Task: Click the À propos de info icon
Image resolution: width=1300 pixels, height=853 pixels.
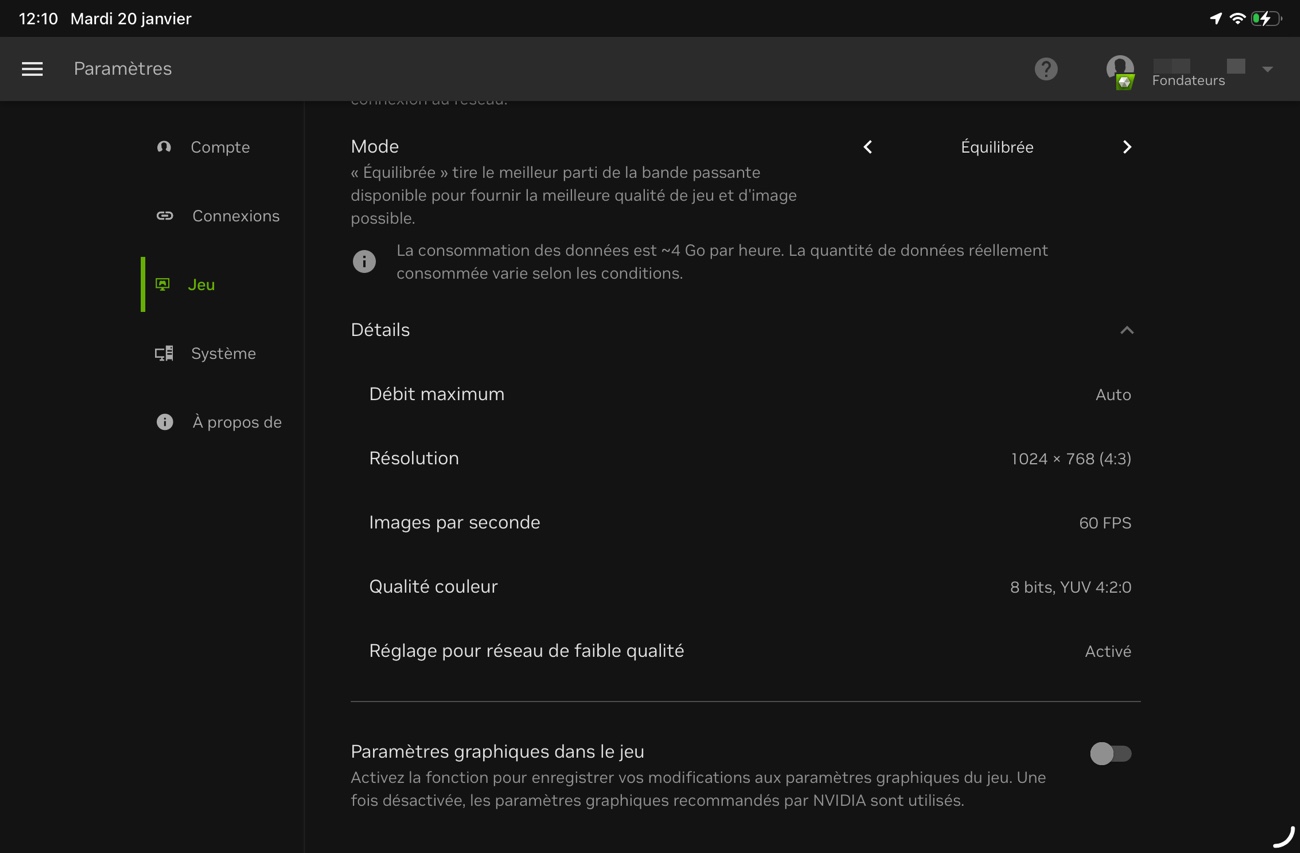Action: tap(165, 422)
